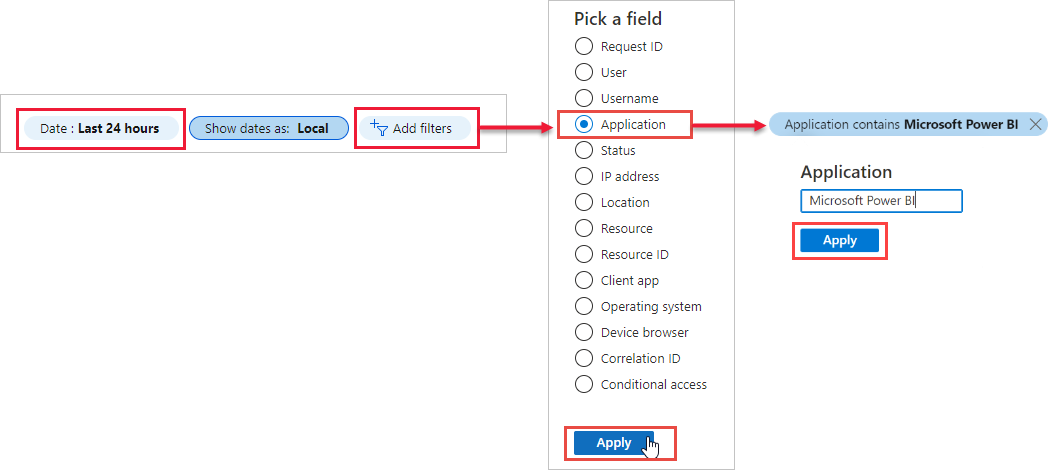Choose the Username field option
Viewport: 1050px width, 470px height.
point(584,98)
